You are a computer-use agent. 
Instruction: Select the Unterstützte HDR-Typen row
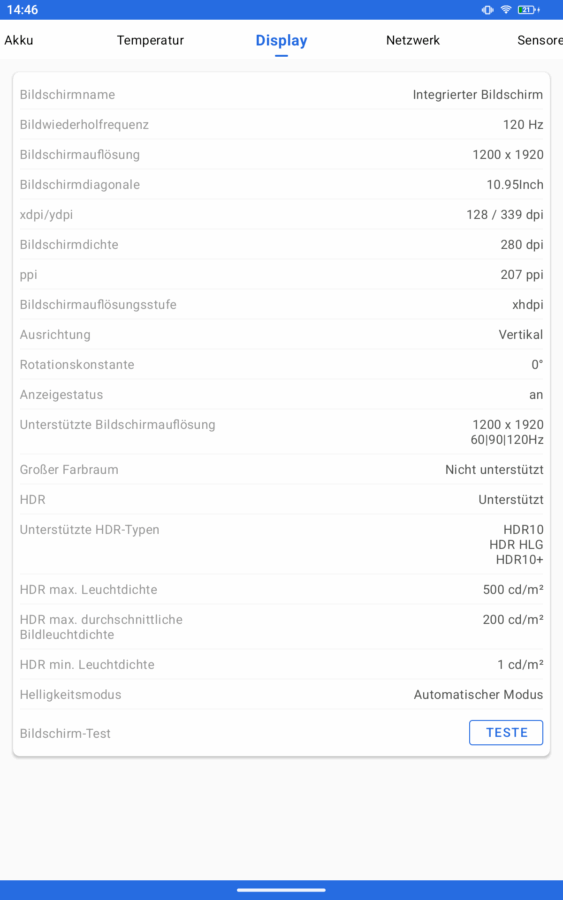pyautogui.click(x=281, y=544)
